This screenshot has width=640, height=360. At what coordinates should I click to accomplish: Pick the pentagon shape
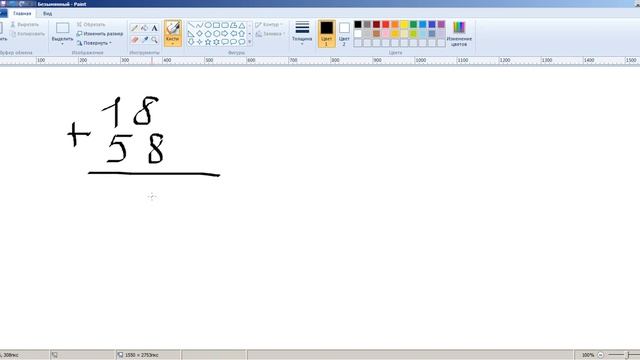tap(208, 33)
